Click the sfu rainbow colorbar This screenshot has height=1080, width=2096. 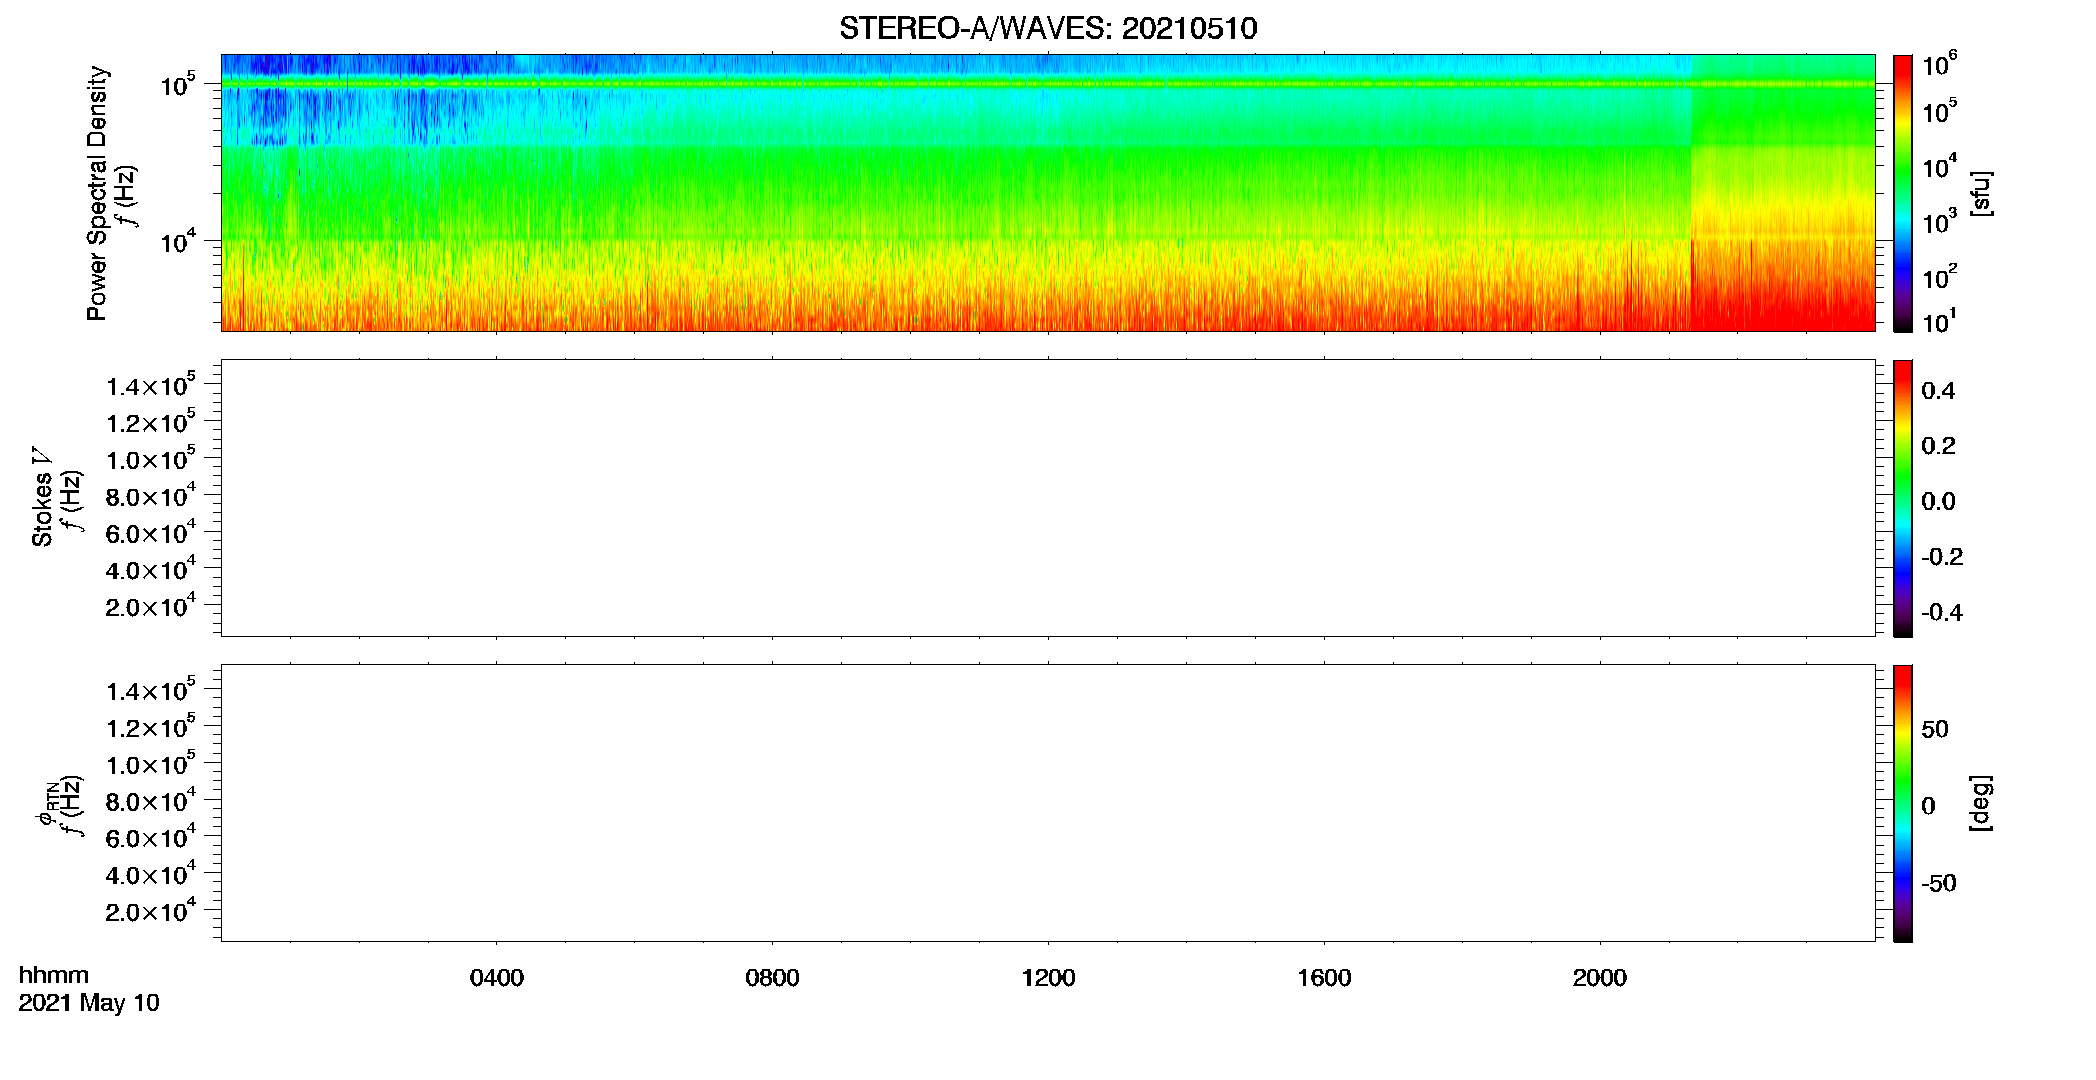(1903, 193)
